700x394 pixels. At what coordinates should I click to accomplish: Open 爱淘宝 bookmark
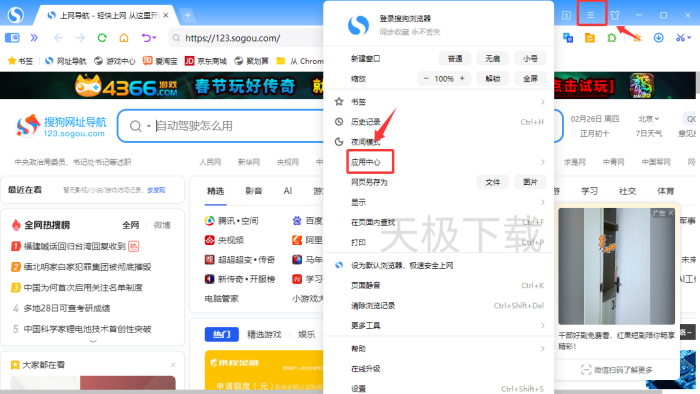[160, 61]
